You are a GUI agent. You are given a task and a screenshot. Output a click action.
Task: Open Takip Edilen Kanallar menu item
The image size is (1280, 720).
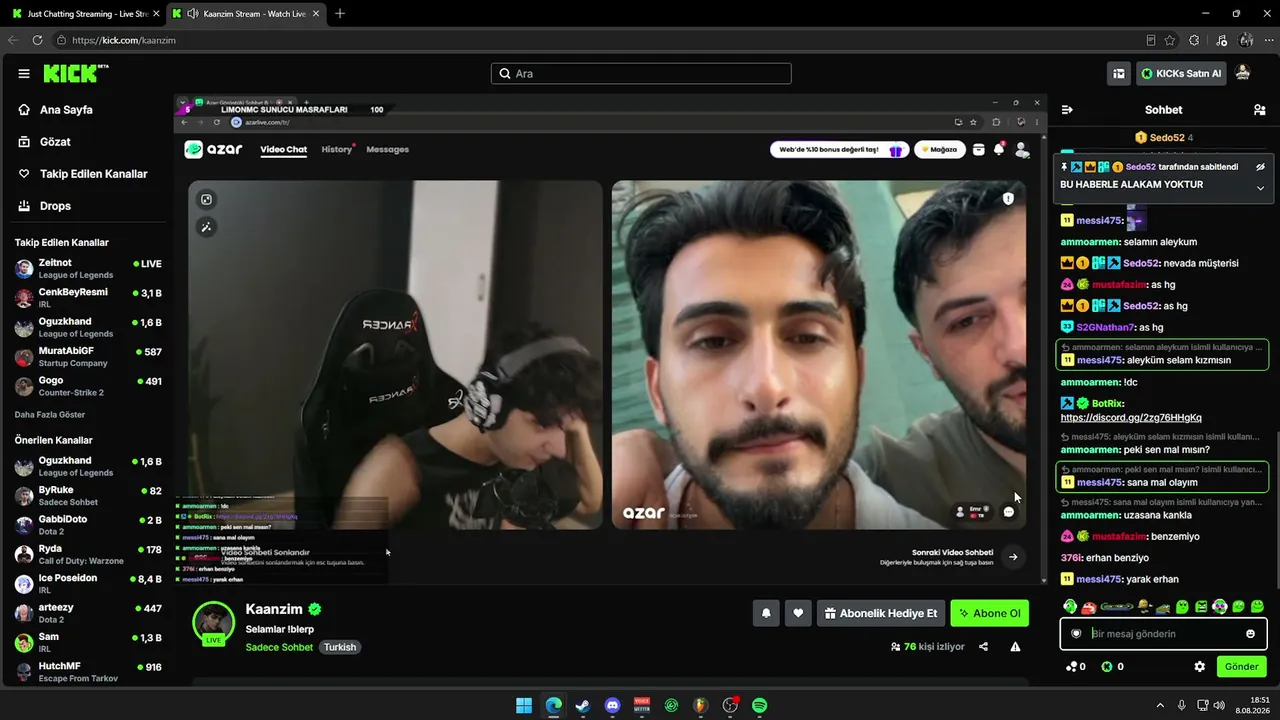[x=84, y=174]
